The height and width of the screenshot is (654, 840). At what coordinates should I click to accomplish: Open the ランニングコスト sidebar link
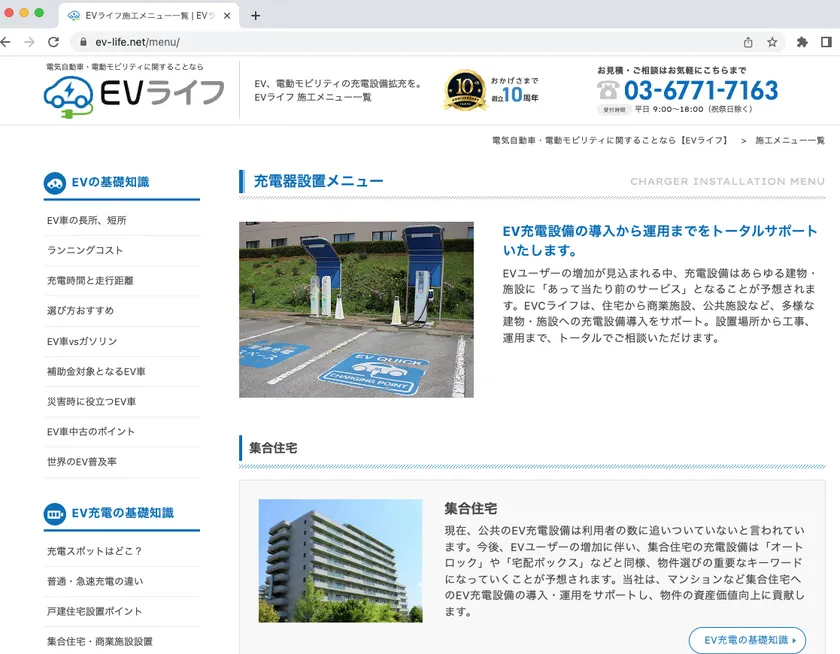tap(85, 250)
